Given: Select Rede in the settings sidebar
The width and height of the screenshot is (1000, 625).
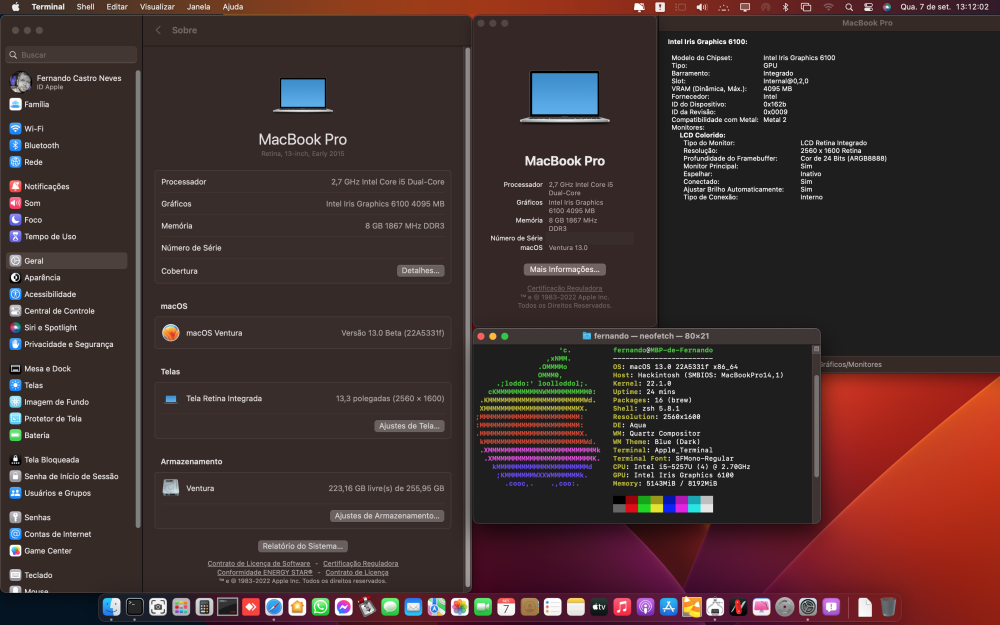Looking at the screenshot, I should 67,162.
